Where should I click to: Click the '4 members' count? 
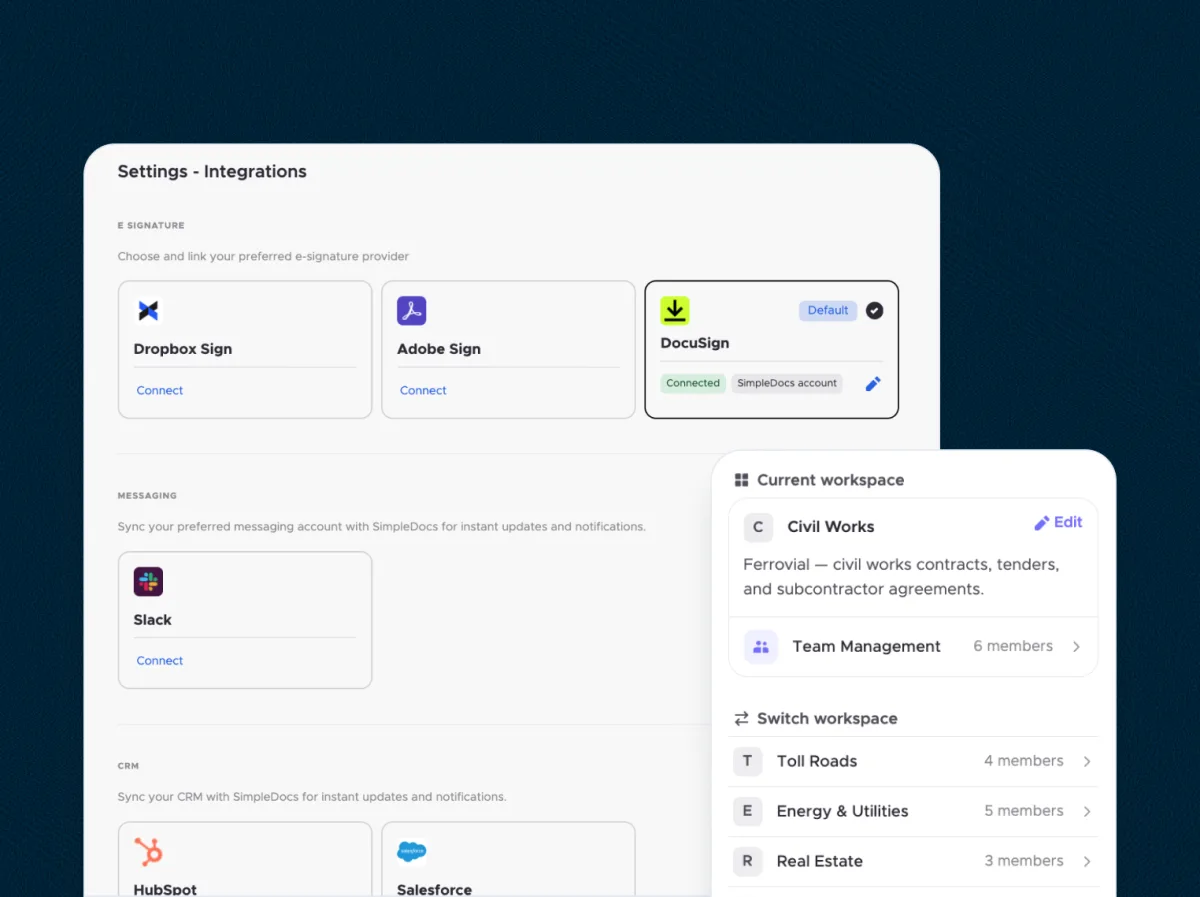(1024, 761)
